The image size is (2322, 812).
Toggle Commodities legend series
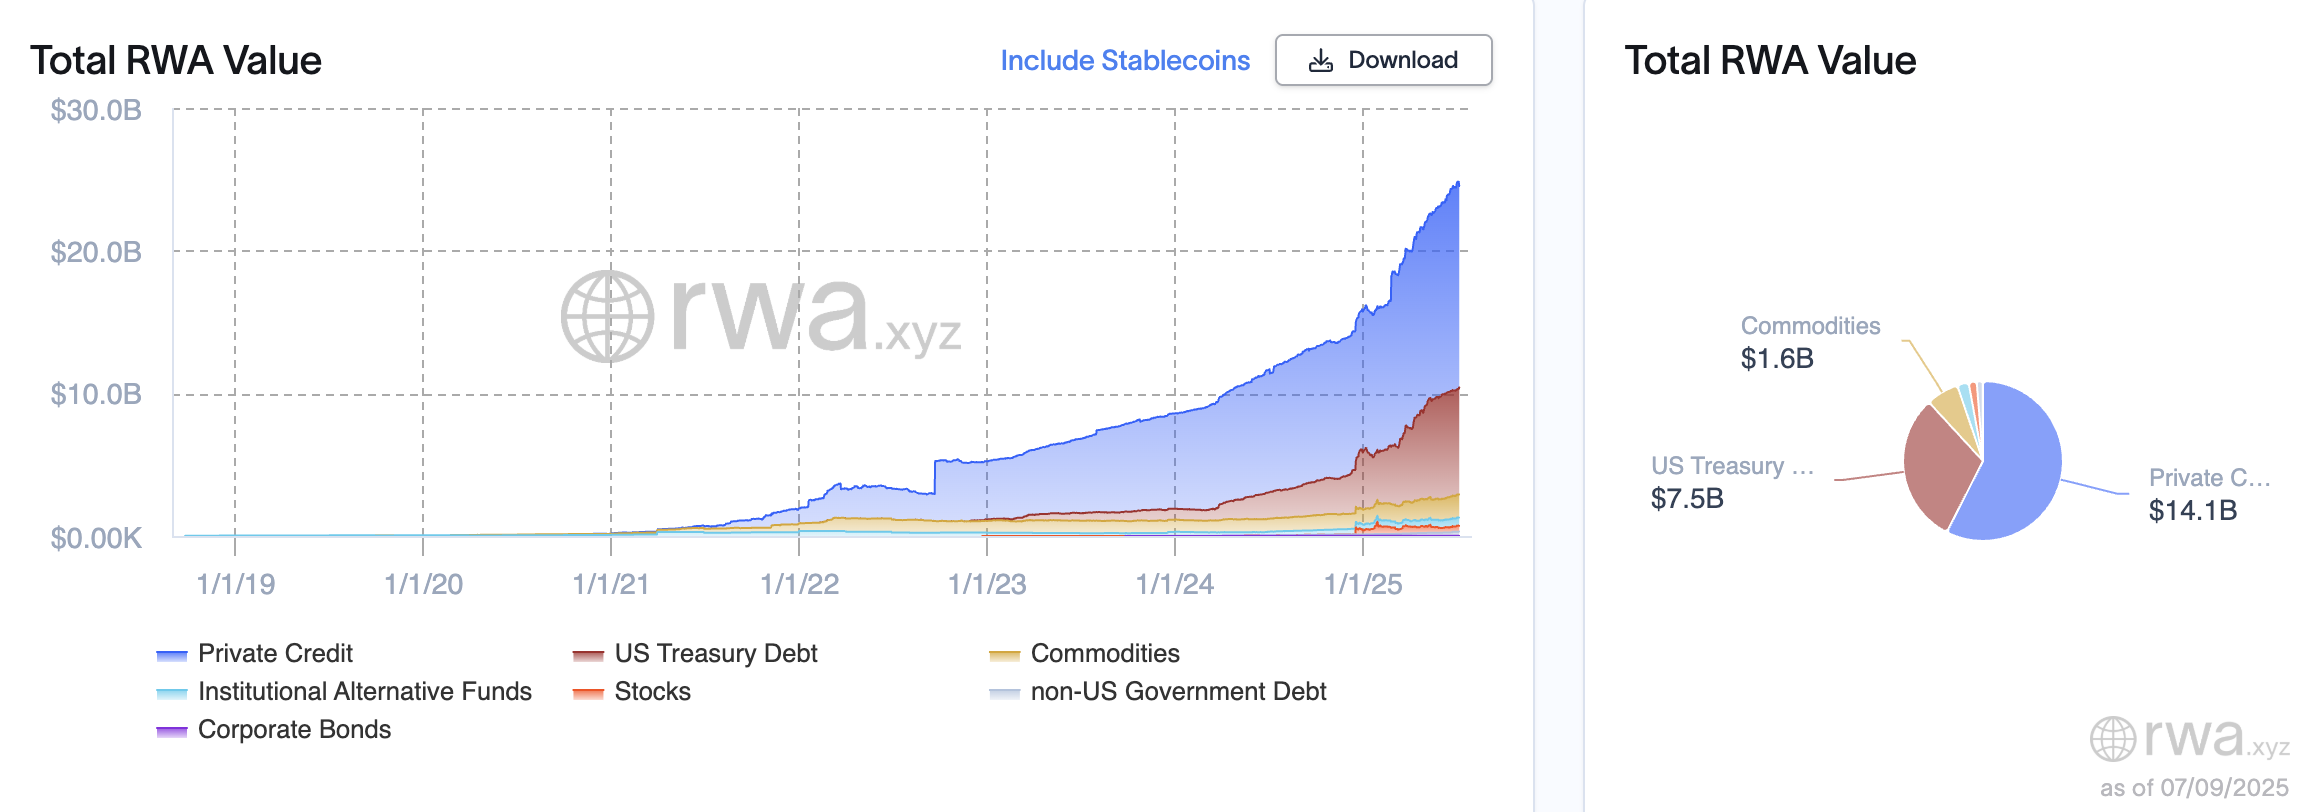click(1085, 653)
